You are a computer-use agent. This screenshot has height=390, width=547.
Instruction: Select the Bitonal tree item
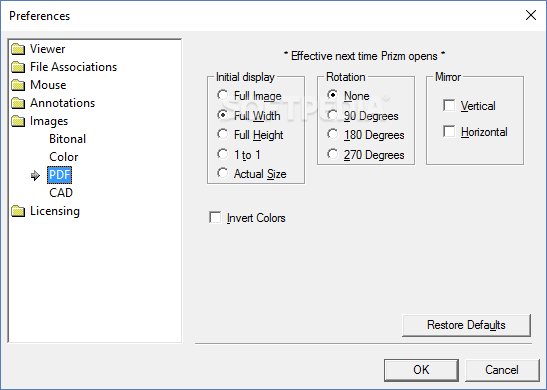(x=67, y=139)
